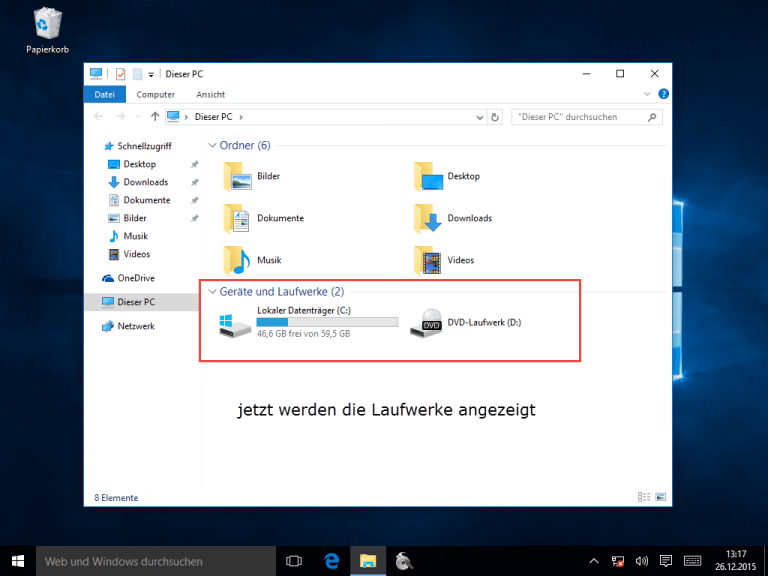Collapse the Ordner (6) group
768x576 pixels.
(x=212, y=146)
